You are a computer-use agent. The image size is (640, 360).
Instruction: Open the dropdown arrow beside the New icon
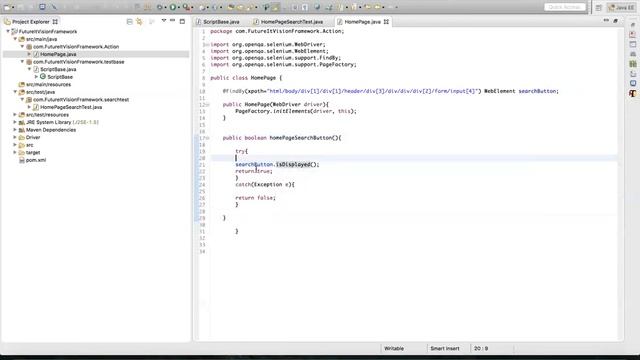pos(13,7)
